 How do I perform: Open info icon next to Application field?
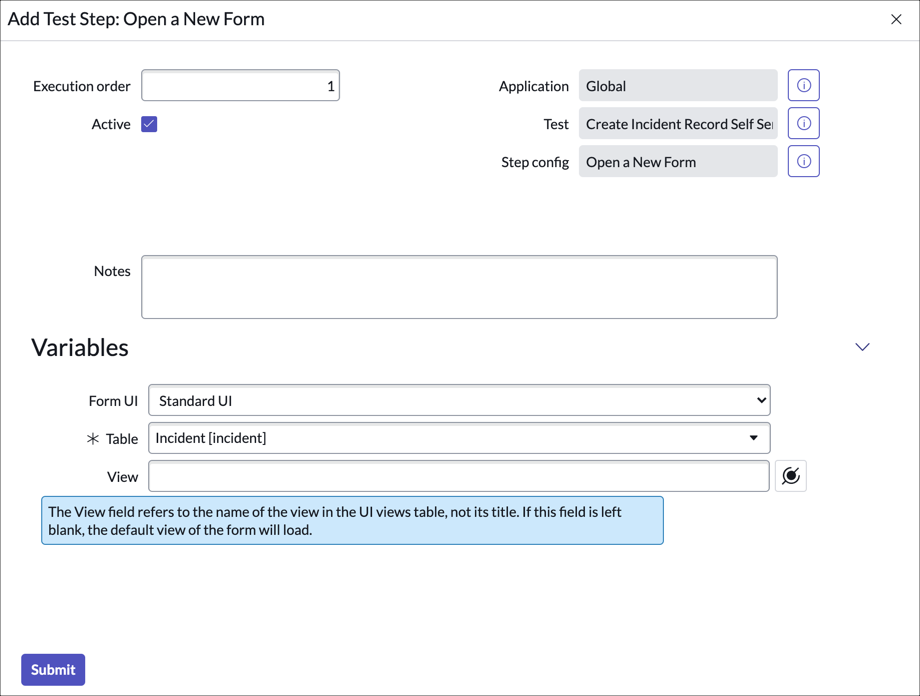(803, 86)
